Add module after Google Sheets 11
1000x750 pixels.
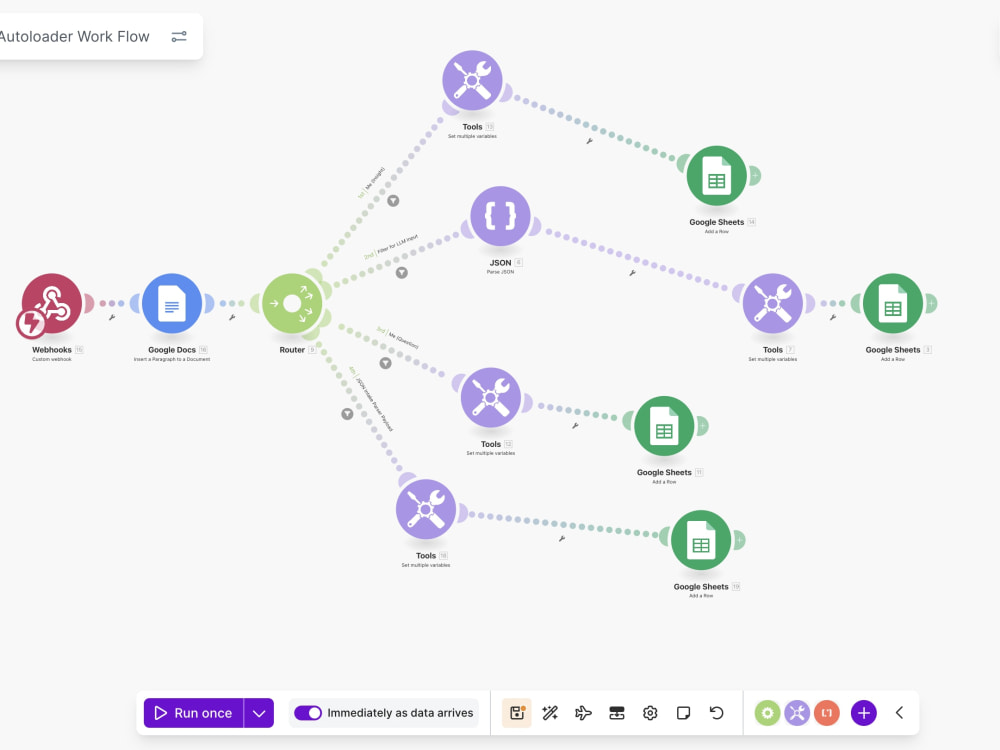702,426
